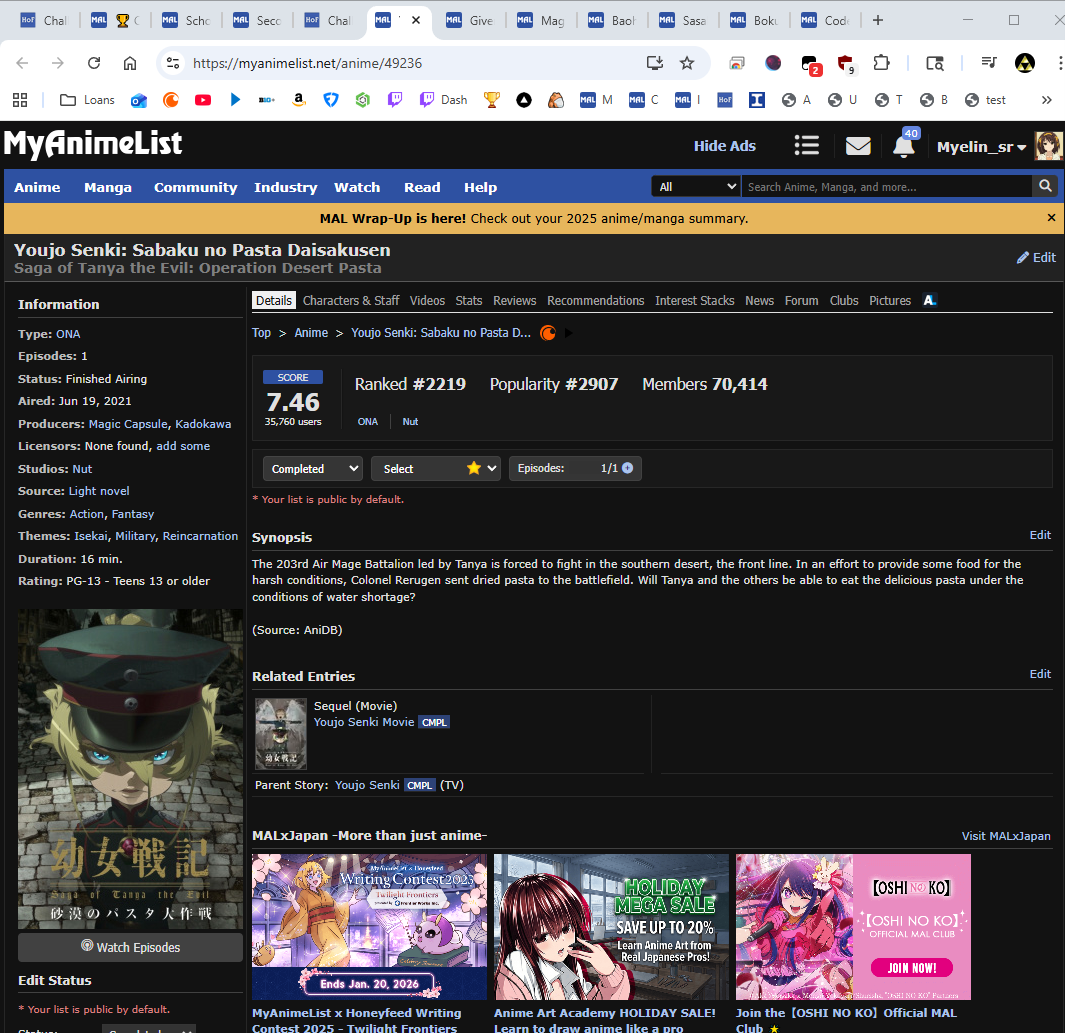Reload the page in browser
The image size is (1065, 1033).
click(94, 63)
